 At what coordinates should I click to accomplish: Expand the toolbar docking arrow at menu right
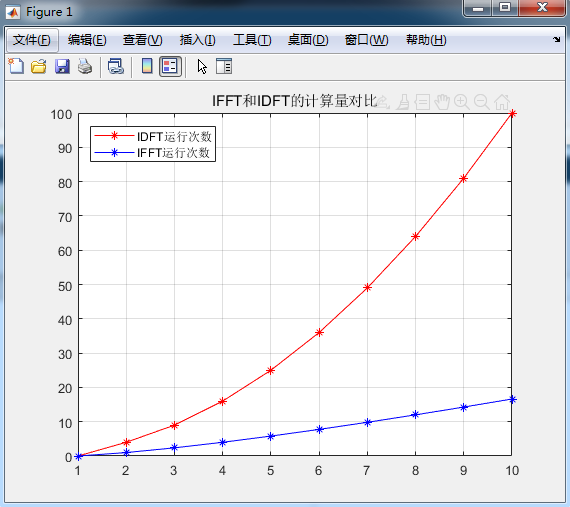(557, 39)
